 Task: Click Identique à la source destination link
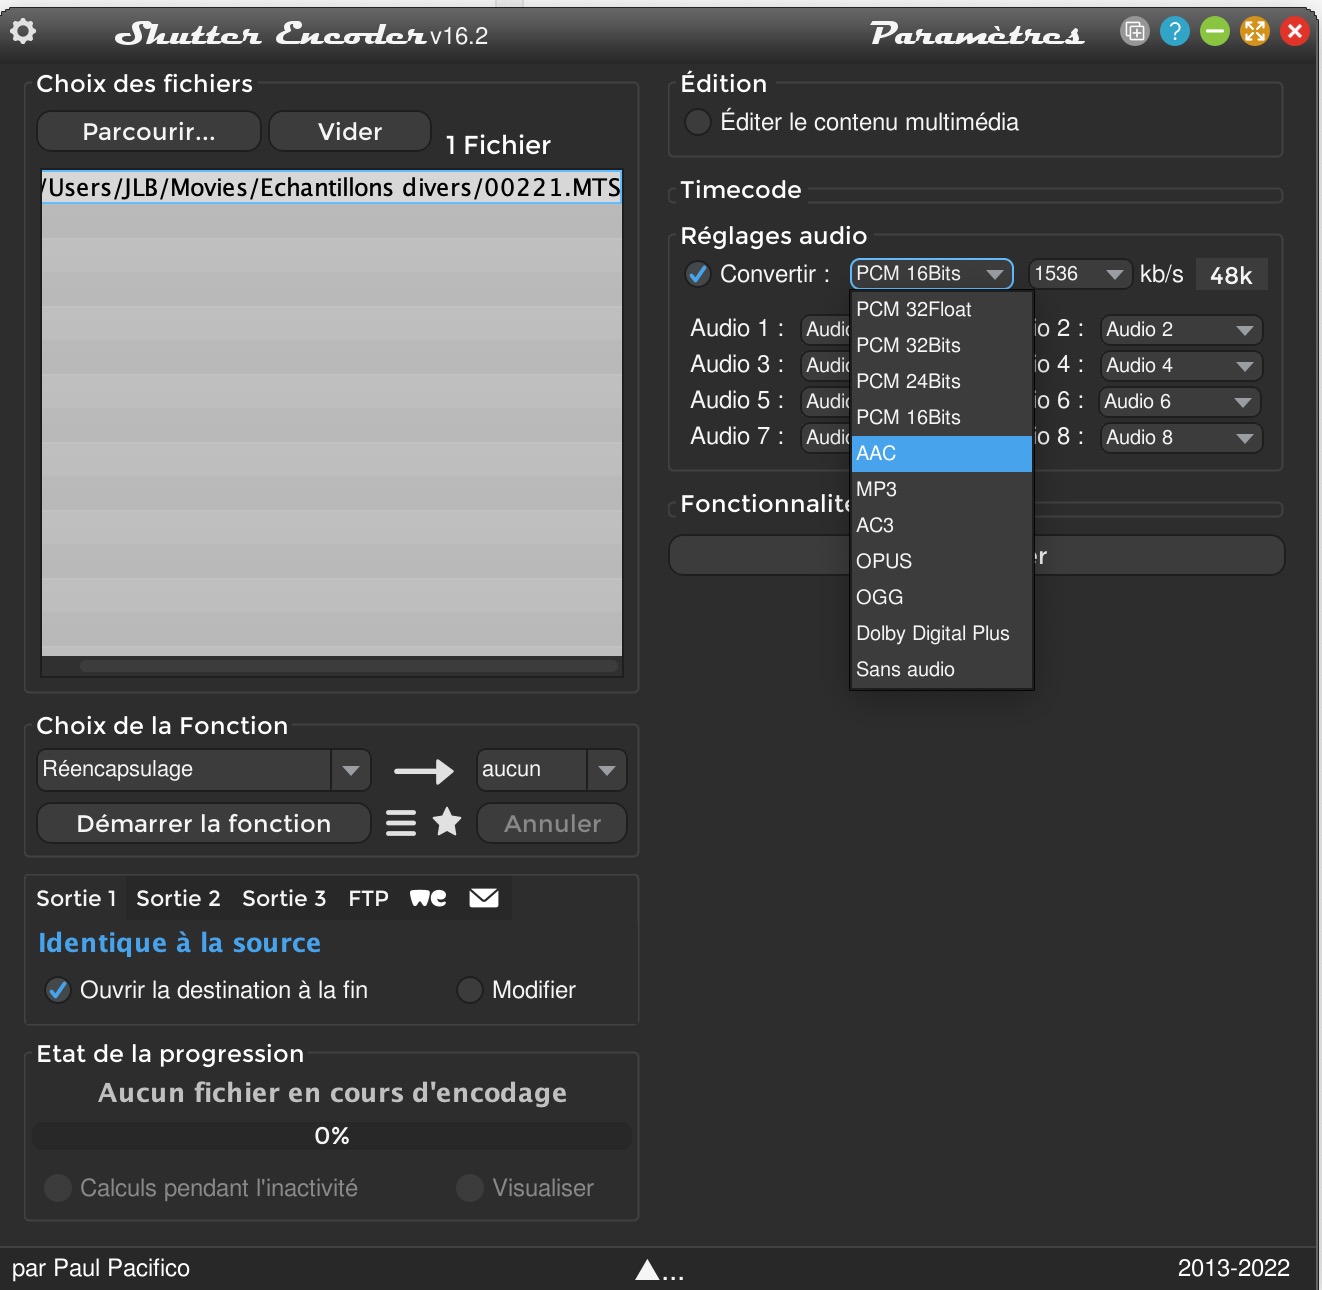[x=179, y=943]
